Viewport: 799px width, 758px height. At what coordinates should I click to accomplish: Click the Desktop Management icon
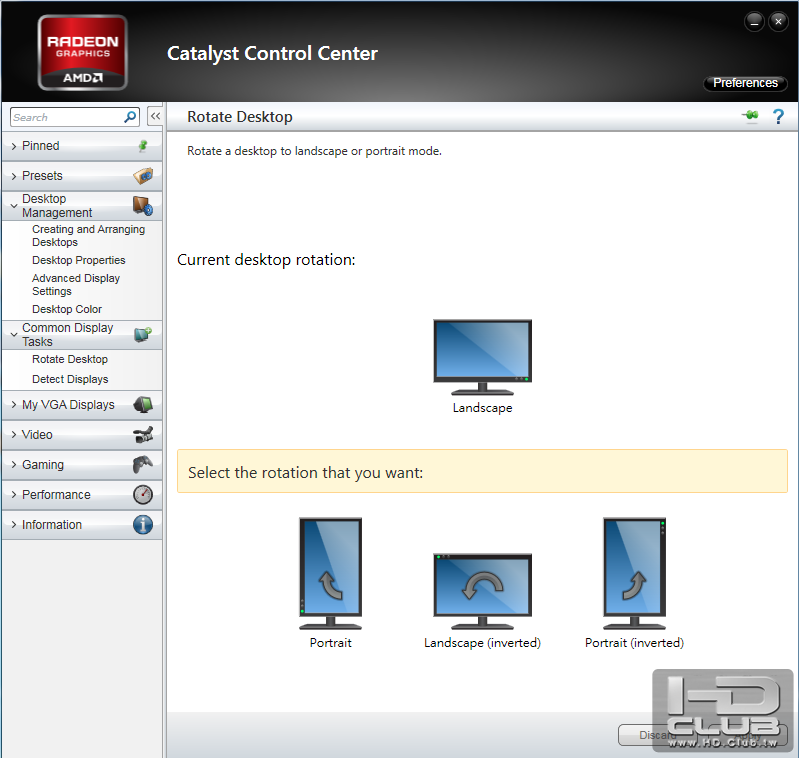pyautogui.click(x=143, y=206)
